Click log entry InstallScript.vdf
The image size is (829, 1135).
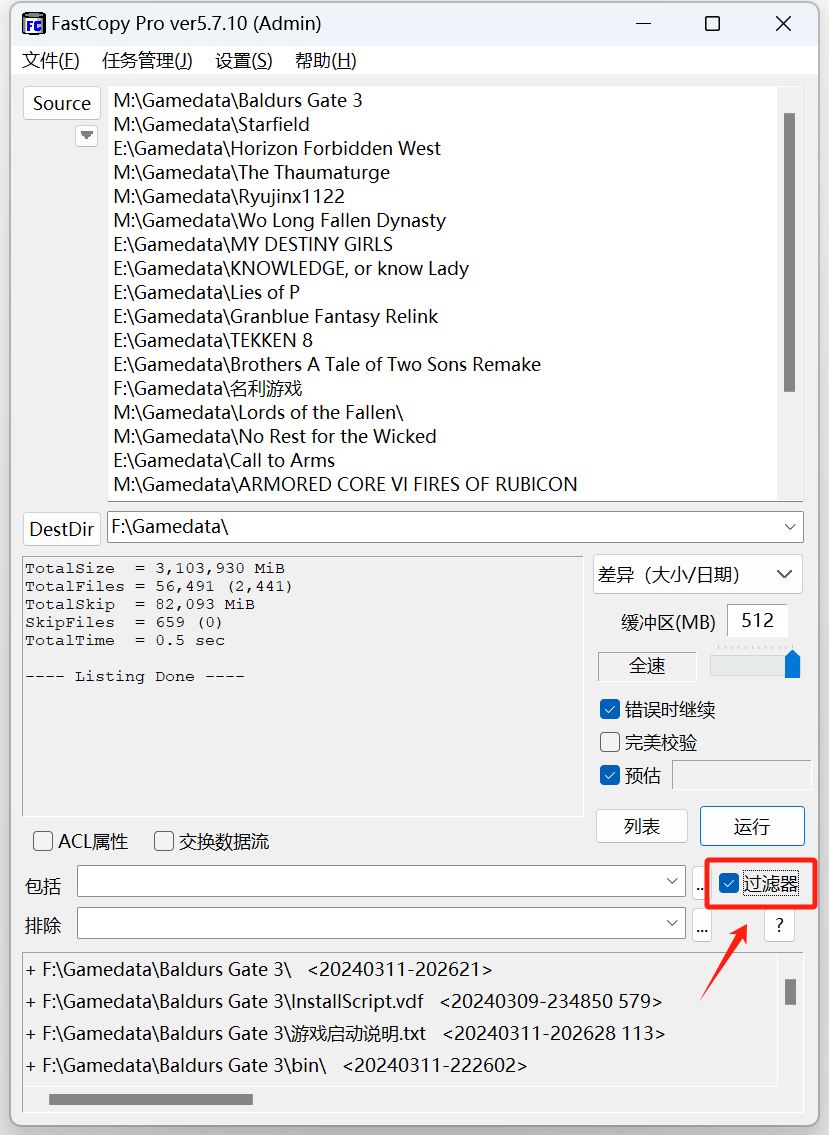click(x=344, y=1001)
